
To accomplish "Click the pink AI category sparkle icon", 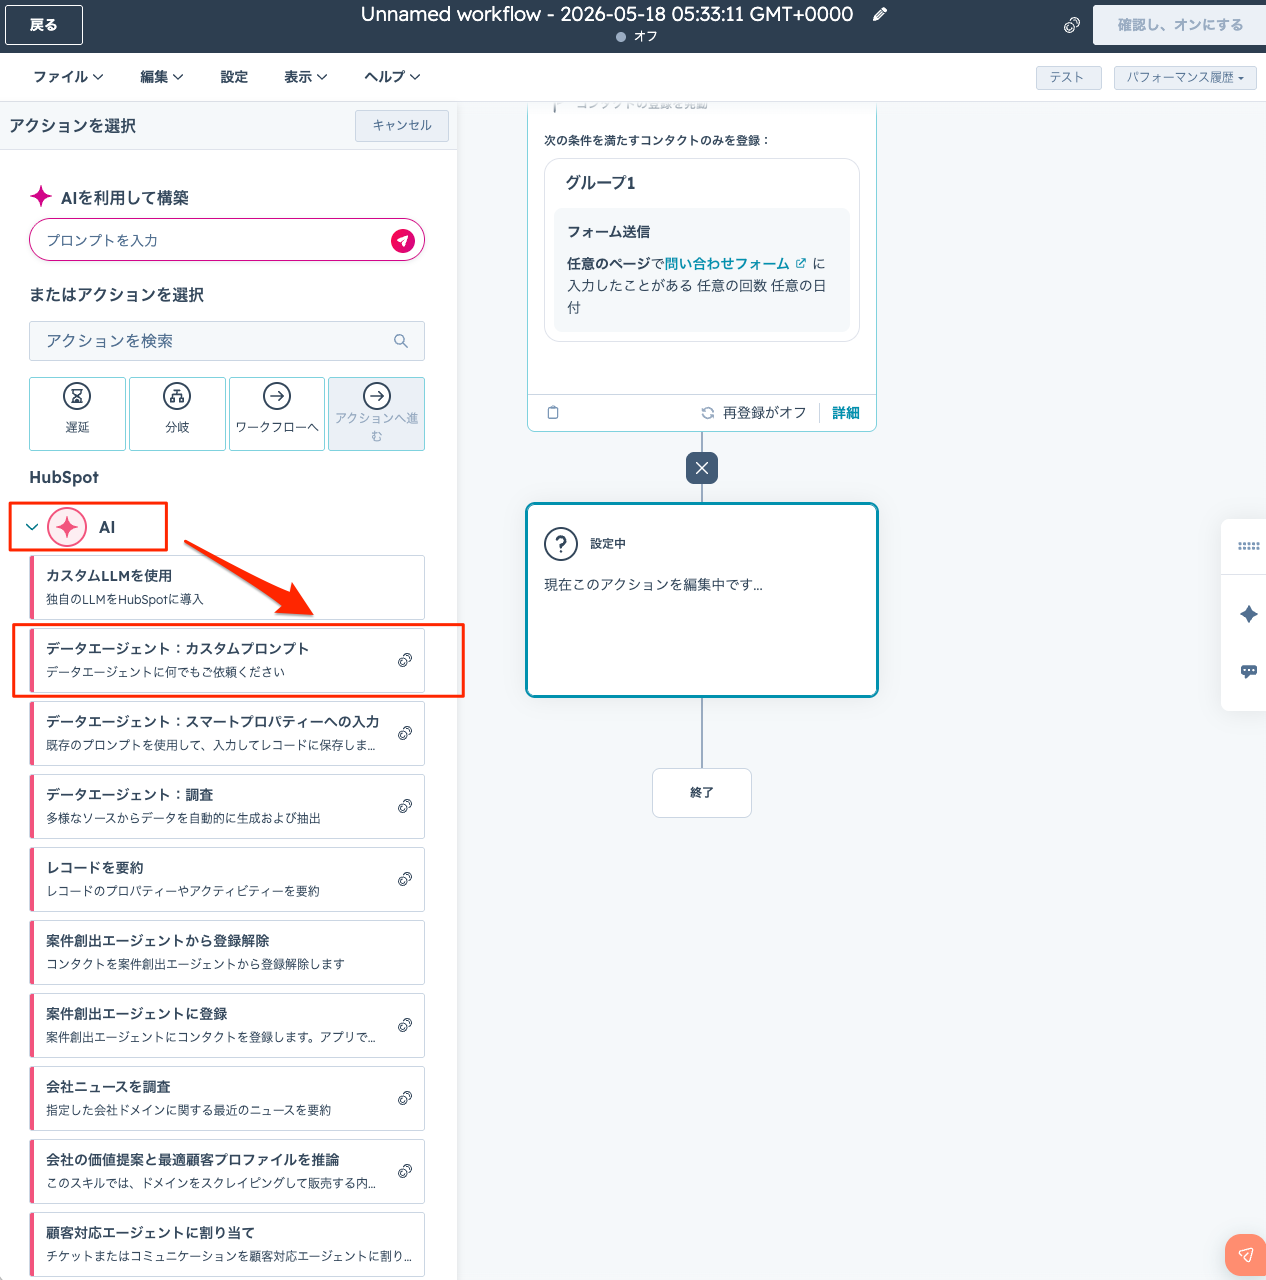I will (x=67, y=527).
